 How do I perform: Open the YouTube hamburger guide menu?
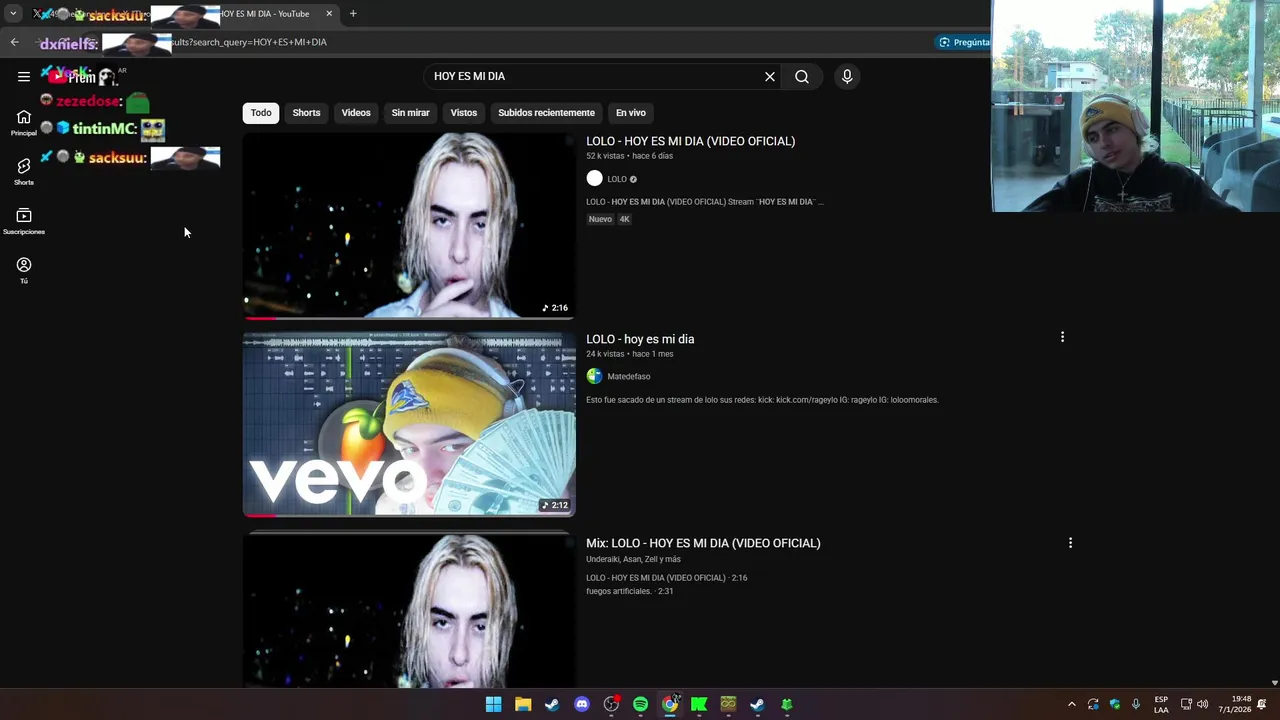pyautogui.click(x=24, y=76)
